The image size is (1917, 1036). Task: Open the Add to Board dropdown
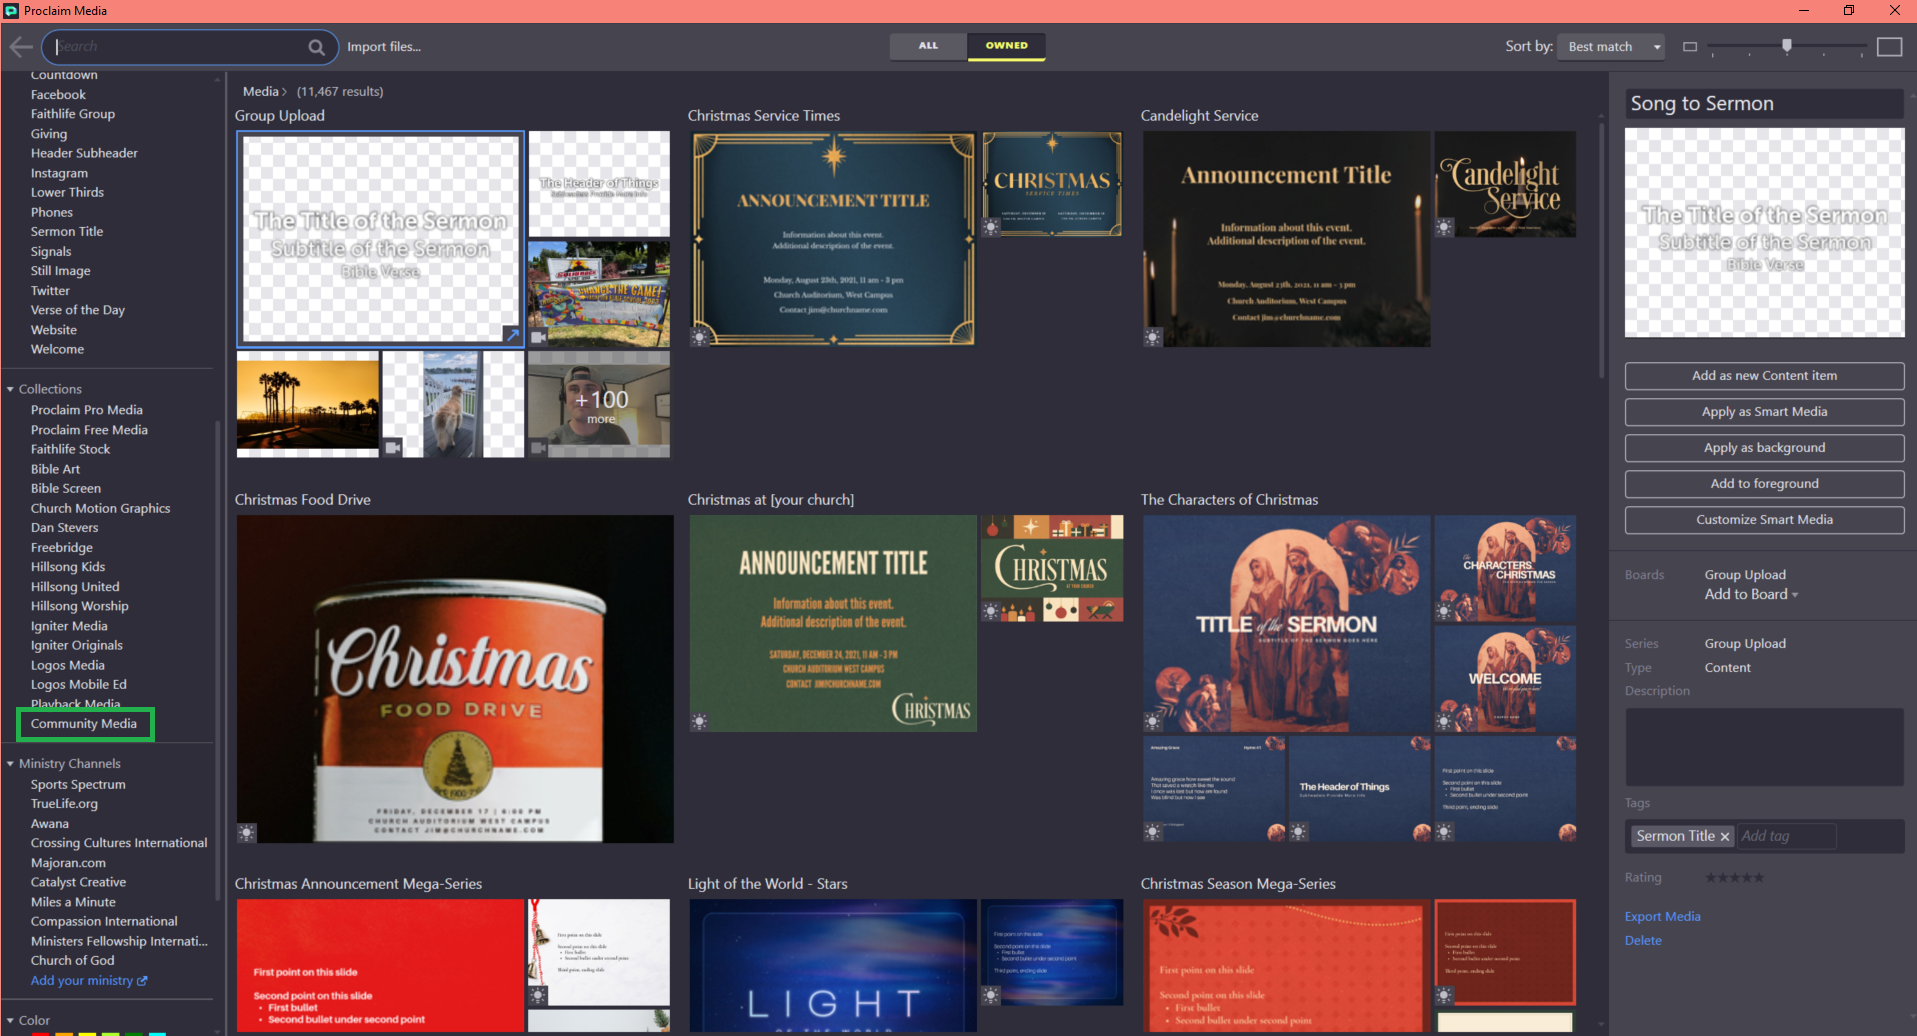[1751, 595]
